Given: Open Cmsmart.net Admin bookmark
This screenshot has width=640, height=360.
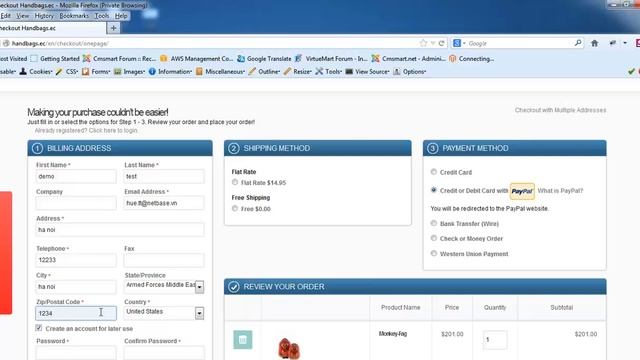Looking at the screenshot, I should [409, 58].
